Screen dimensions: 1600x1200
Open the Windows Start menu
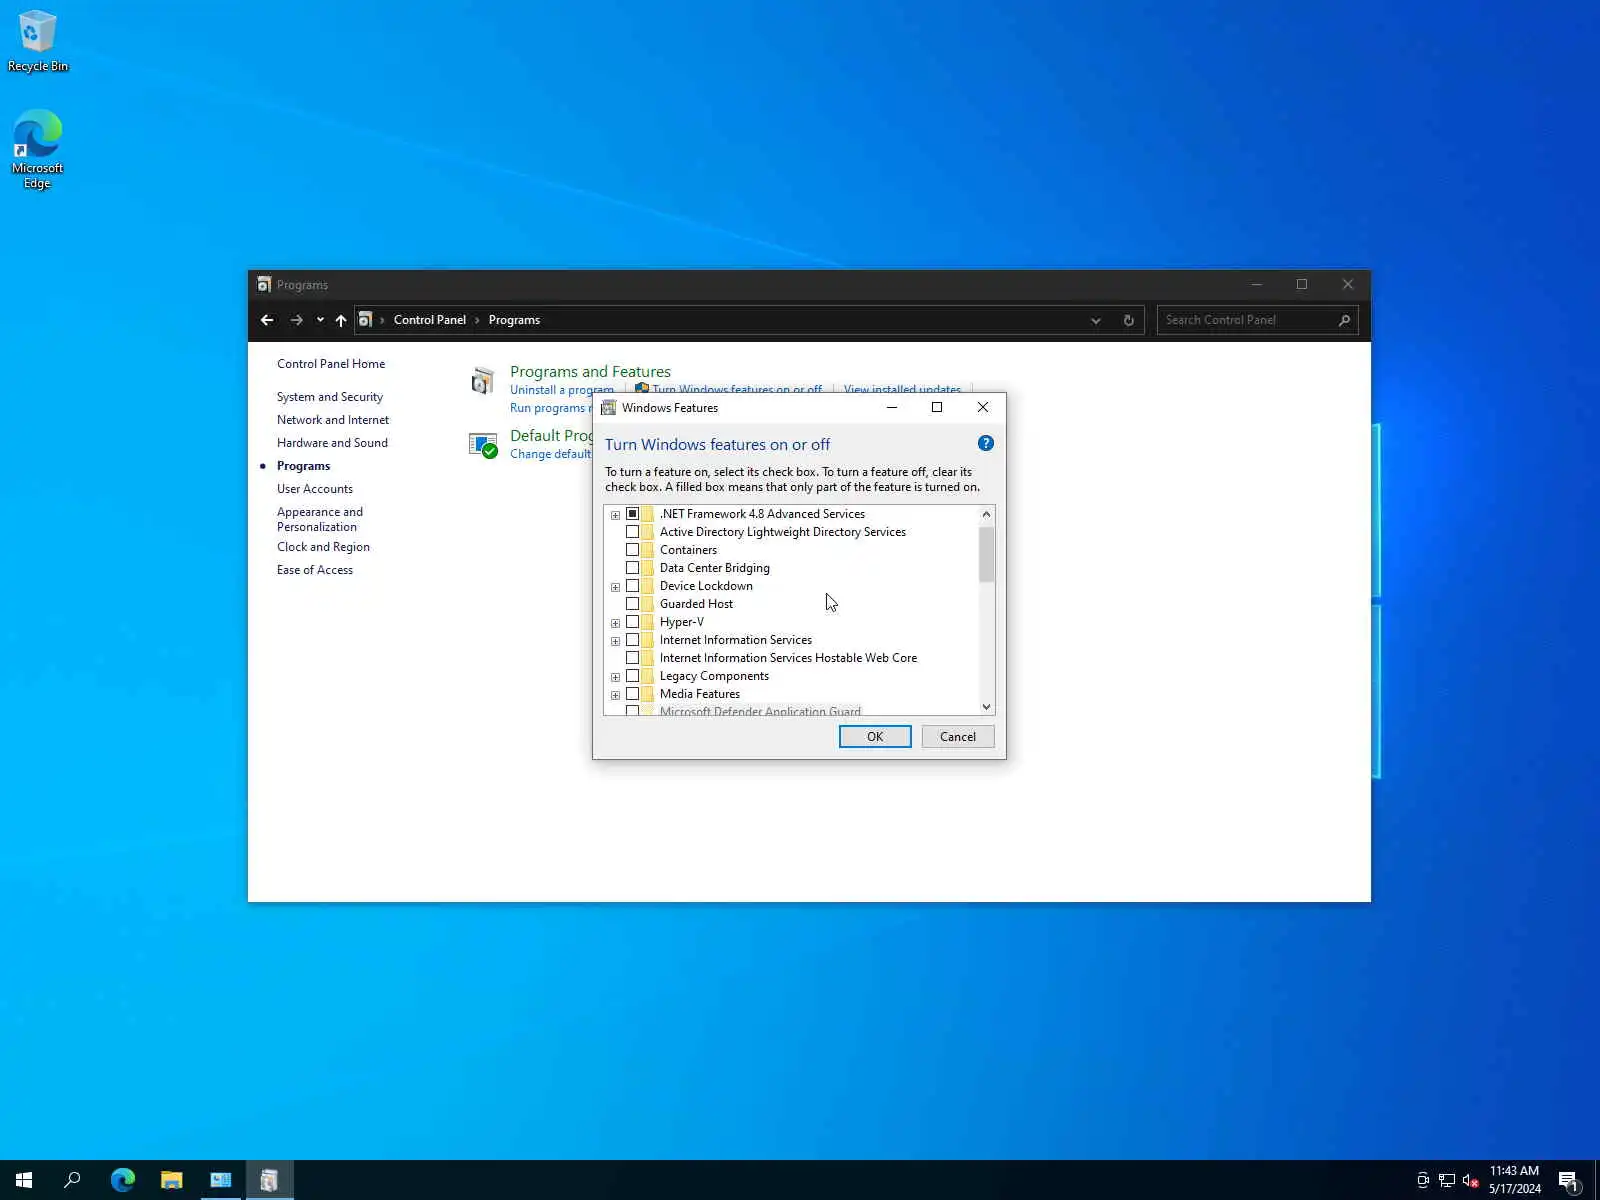pyautogui.click(x=24, y=1180)
